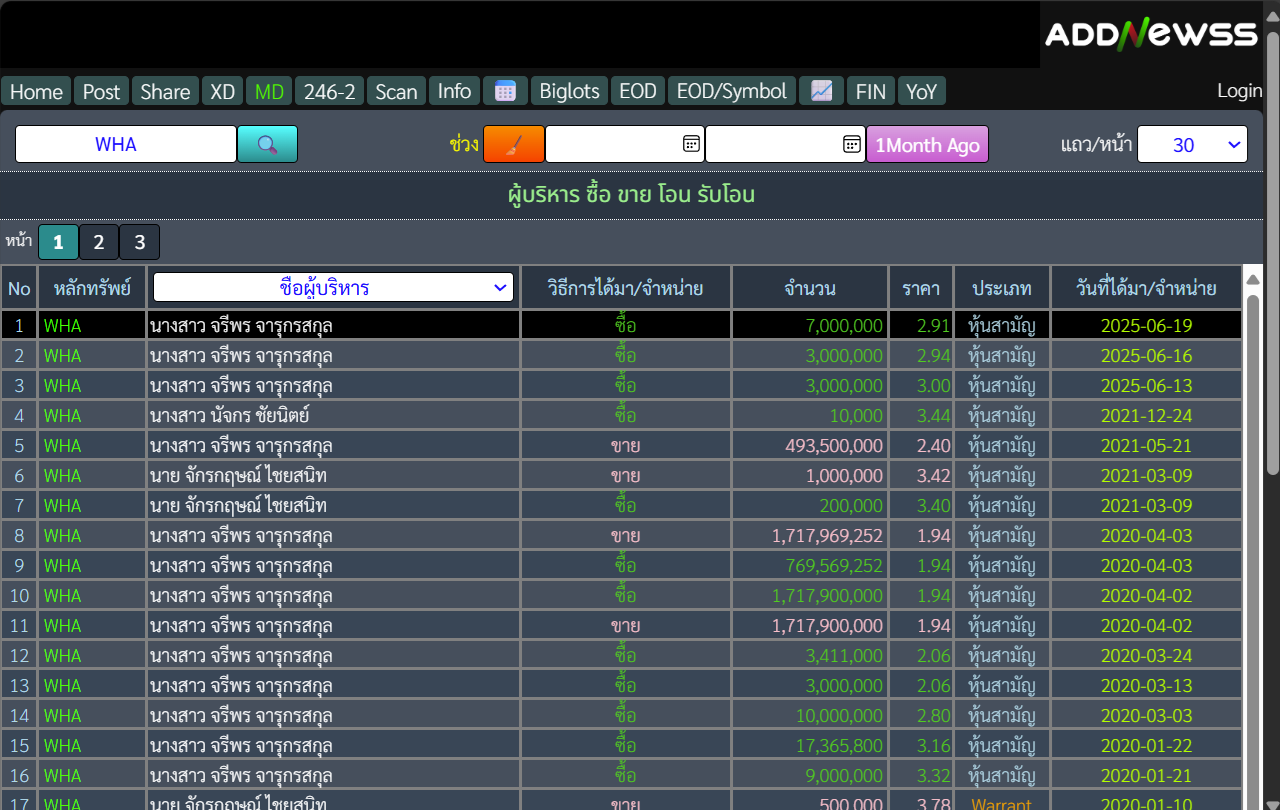
Task: Click the price 3.00 cell
Action: [x=921, y=385]
